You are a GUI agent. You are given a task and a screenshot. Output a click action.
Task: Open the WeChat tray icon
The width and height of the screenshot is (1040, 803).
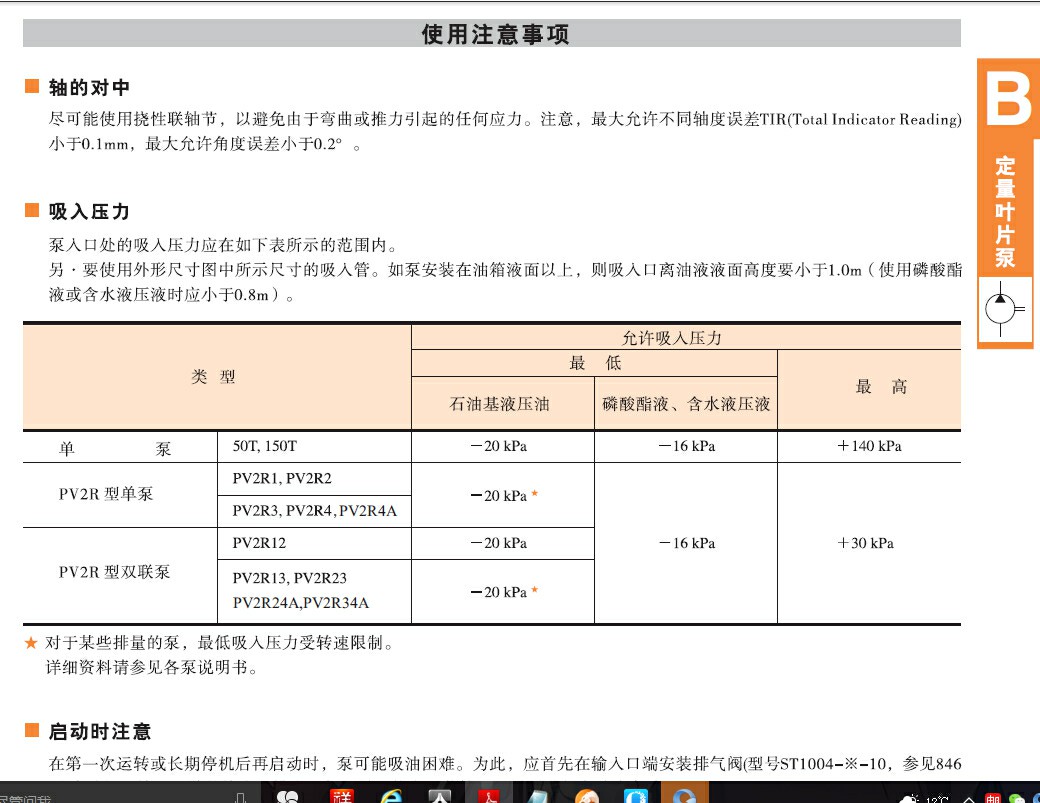point(1017,798)
